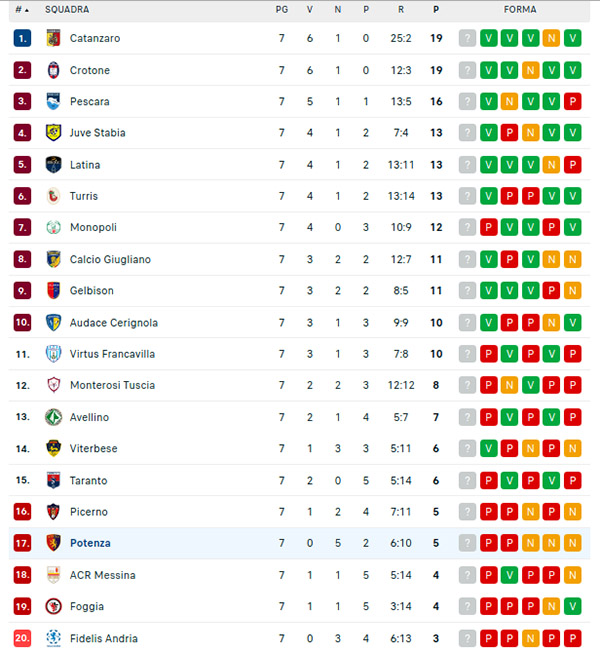The width and height of the screenshot is (600, 652).
Task: Sort table by SQUADRA column header
Action: tap(67, 9)
